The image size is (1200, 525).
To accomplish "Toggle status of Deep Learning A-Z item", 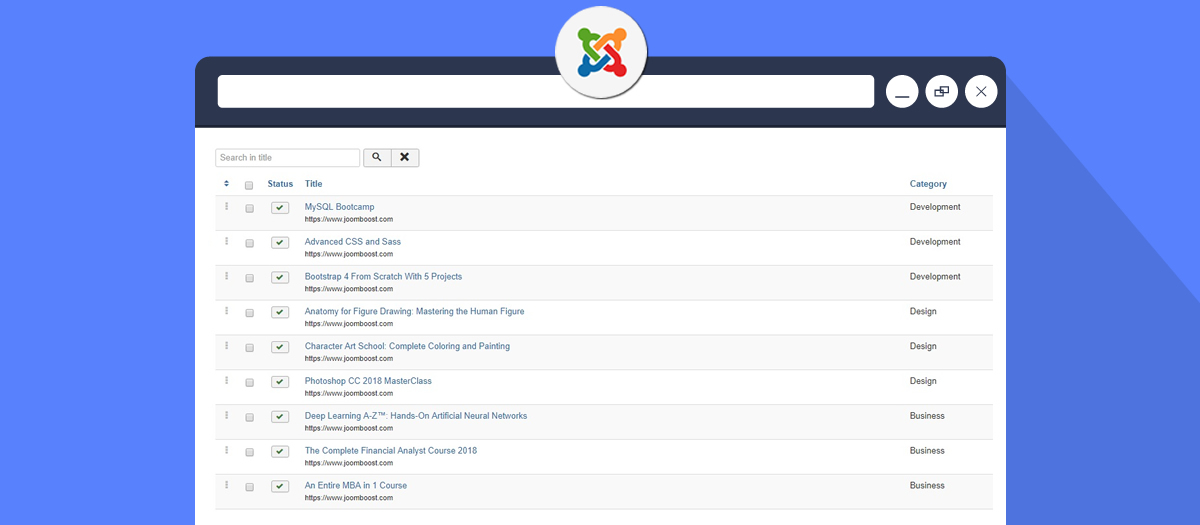I will 280,417.
